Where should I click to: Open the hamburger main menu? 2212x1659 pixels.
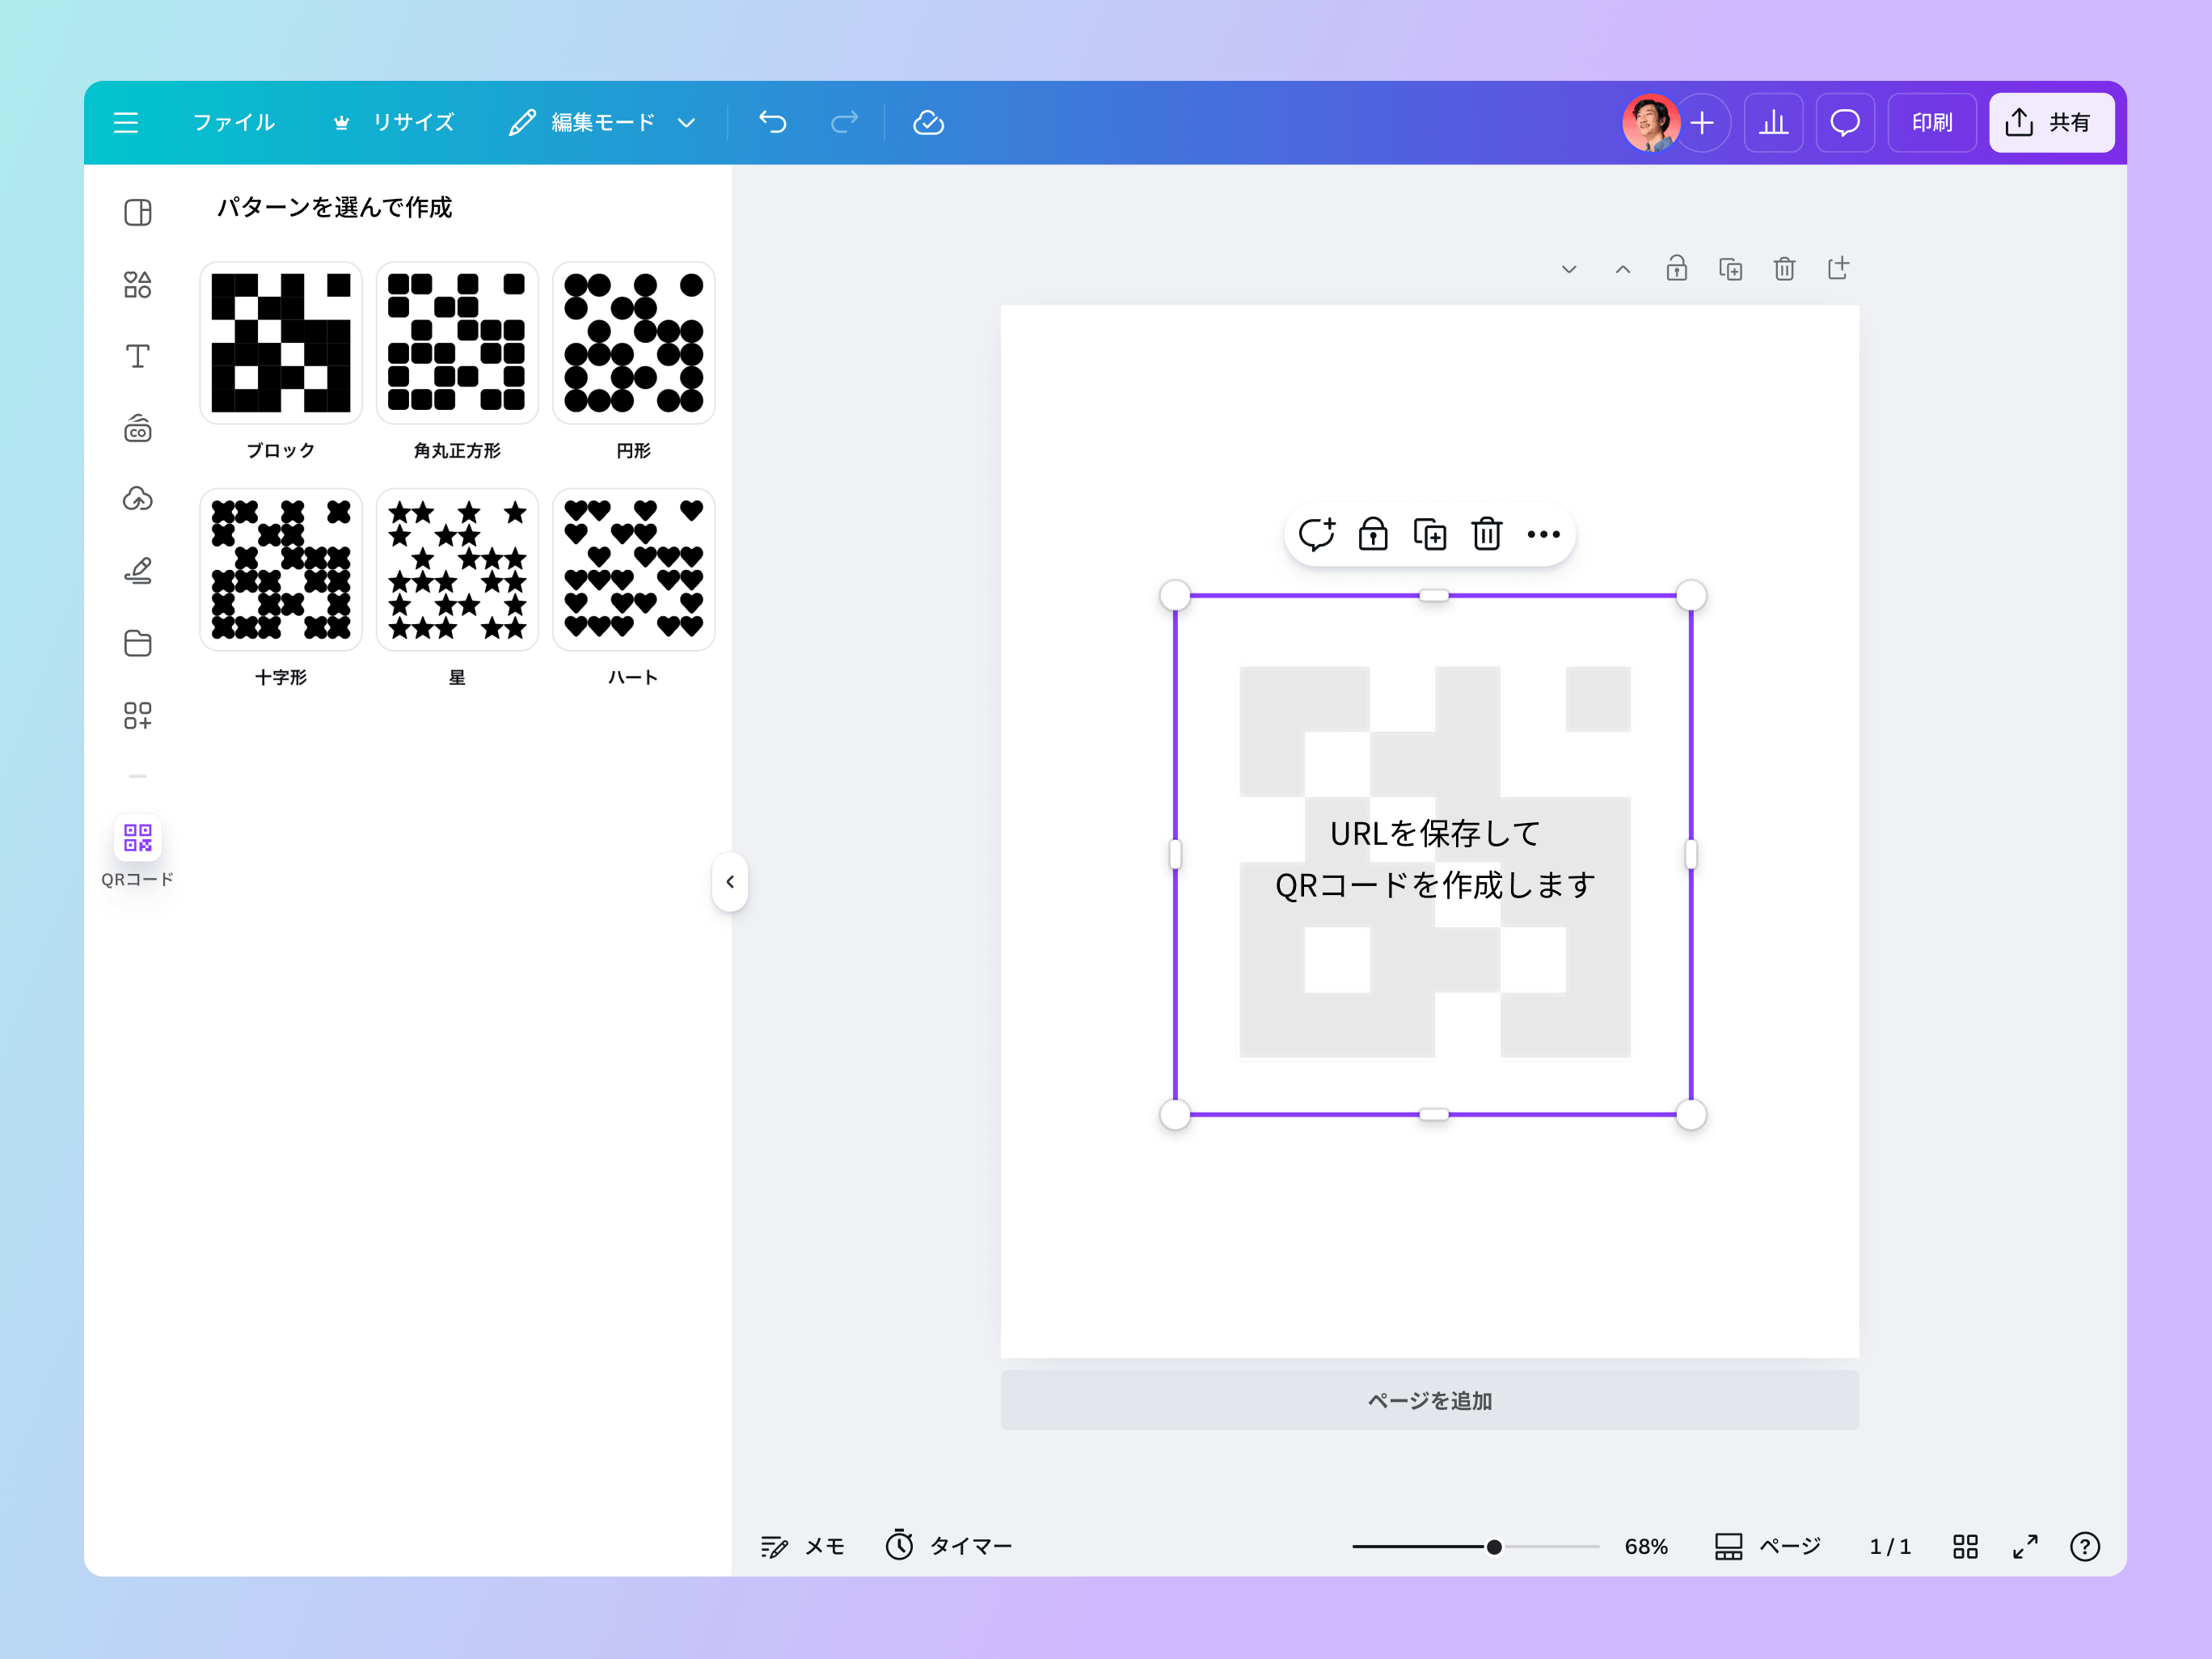[x=126, y=123]
